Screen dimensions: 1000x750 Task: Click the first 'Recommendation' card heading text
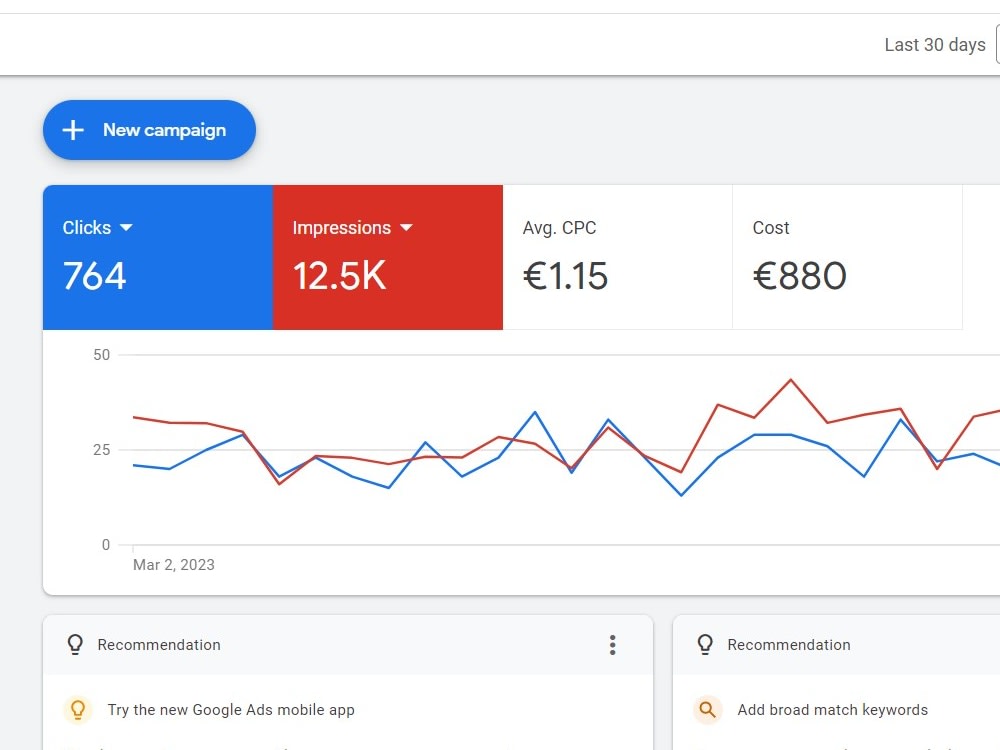[x=159, y=645]
